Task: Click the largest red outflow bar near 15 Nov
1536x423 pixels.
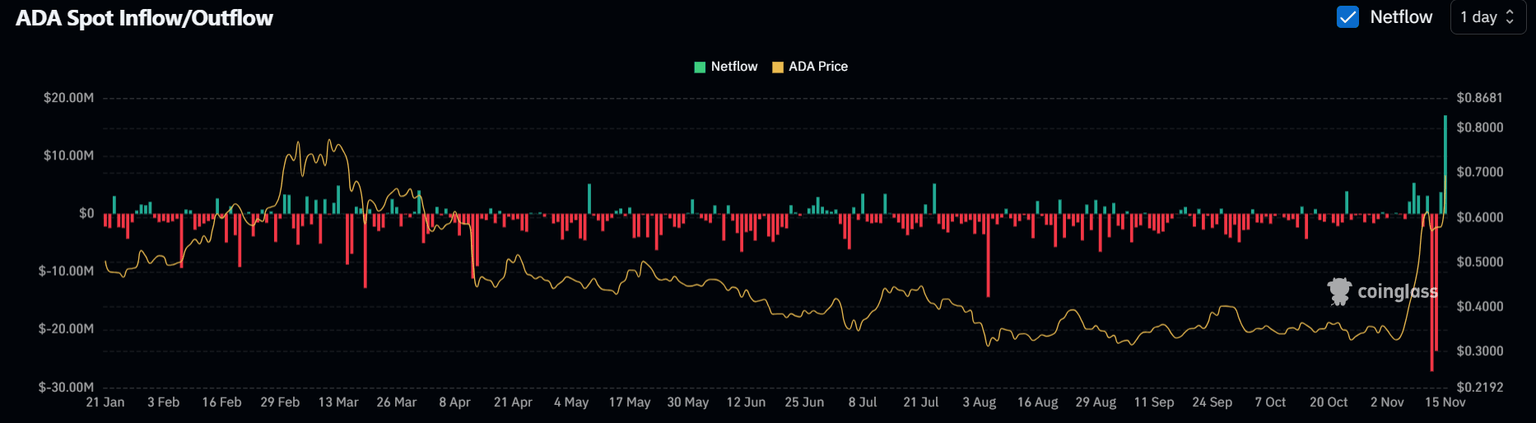Action: (x=1432, y=292)
